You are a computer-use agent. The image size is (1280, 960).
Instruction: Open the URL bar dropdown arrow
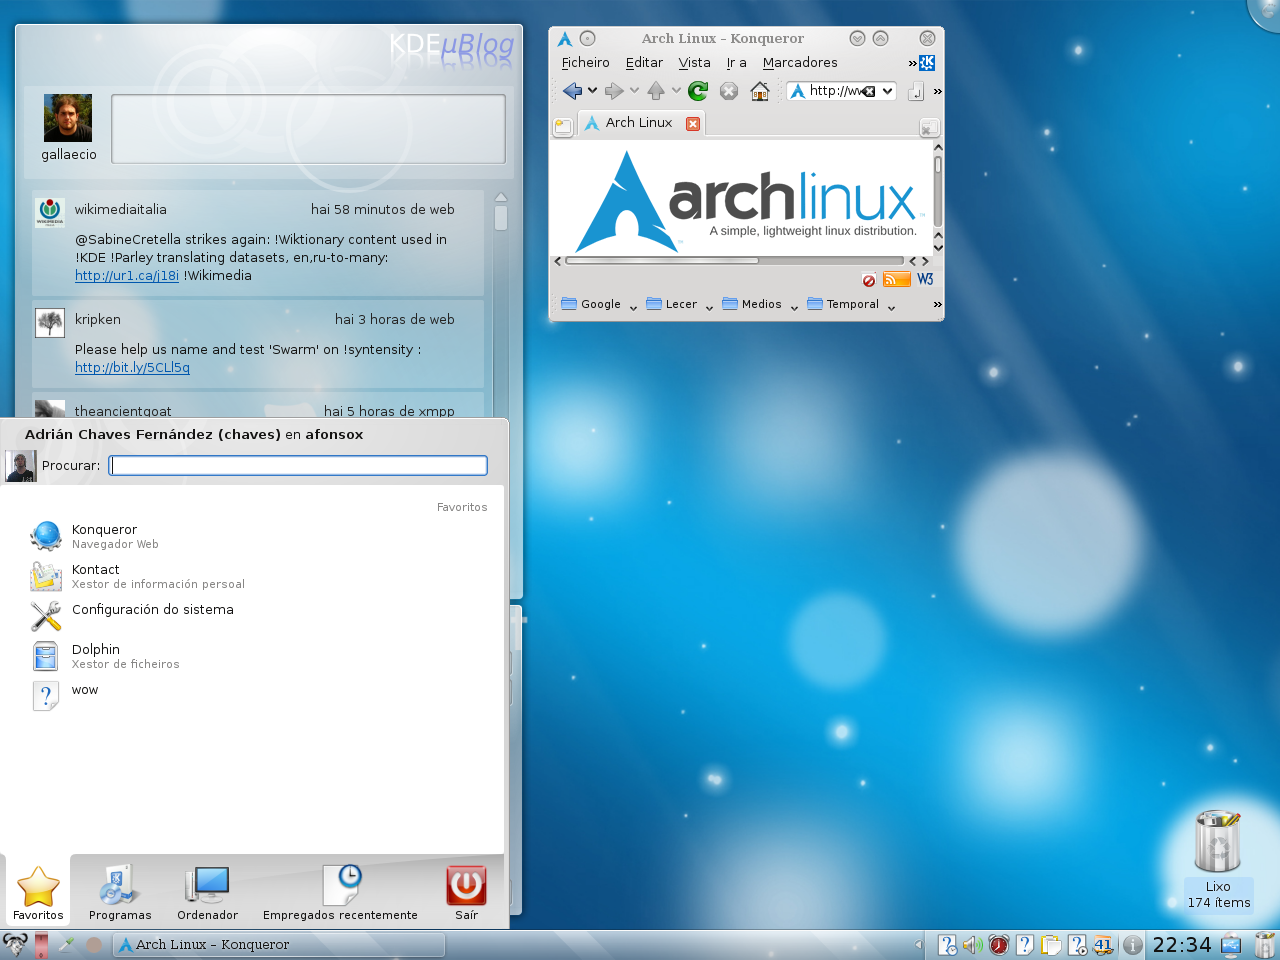pyautogui.click(x=888, y=90)
